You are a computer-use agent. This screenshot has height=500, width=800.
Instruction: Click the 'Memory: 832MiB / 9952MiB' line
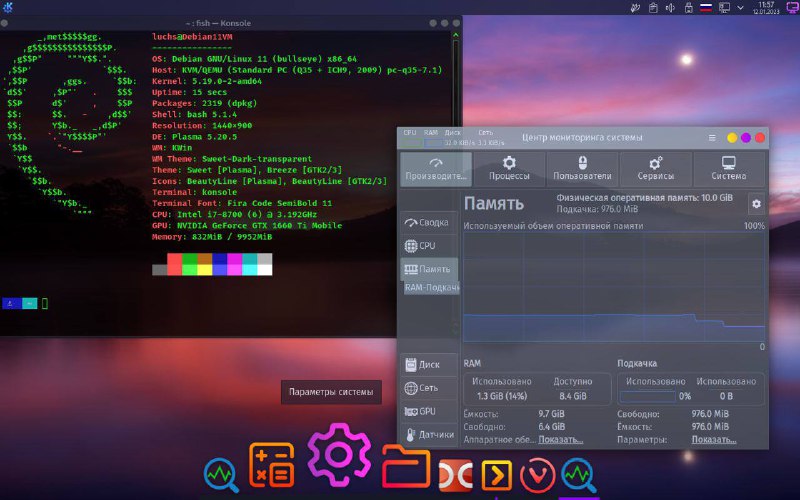[212, 237]
